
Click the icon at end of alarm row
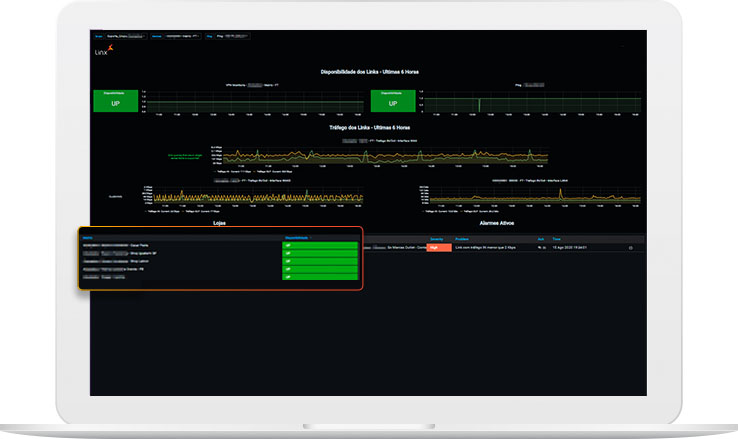(x=630, y=247)
